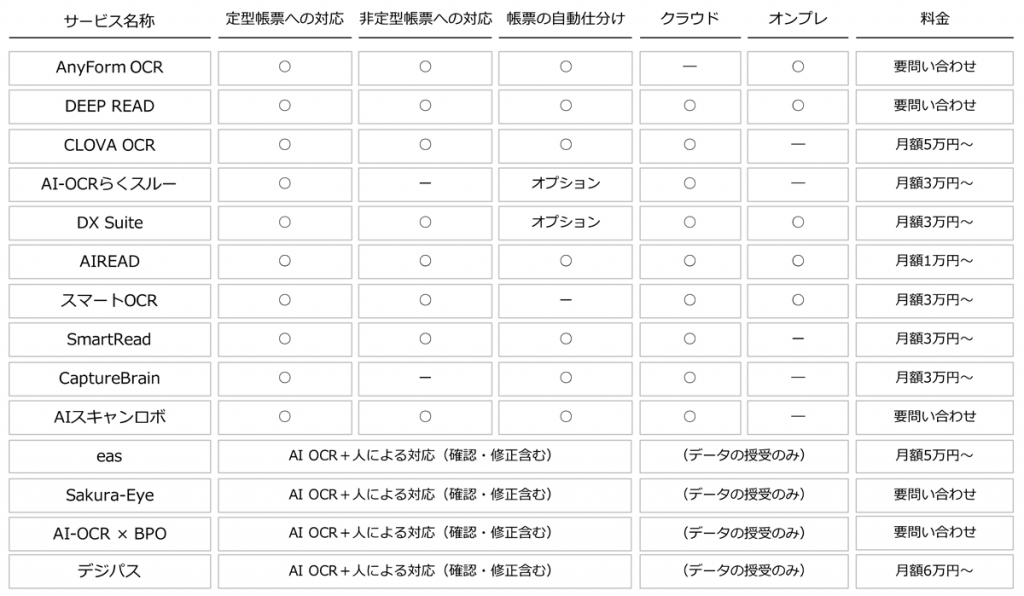This screenshot has width=1024, height=596.
Task: Click 要問い合わせ in the AIスキャンロボ row
Action: coord(935,416)
